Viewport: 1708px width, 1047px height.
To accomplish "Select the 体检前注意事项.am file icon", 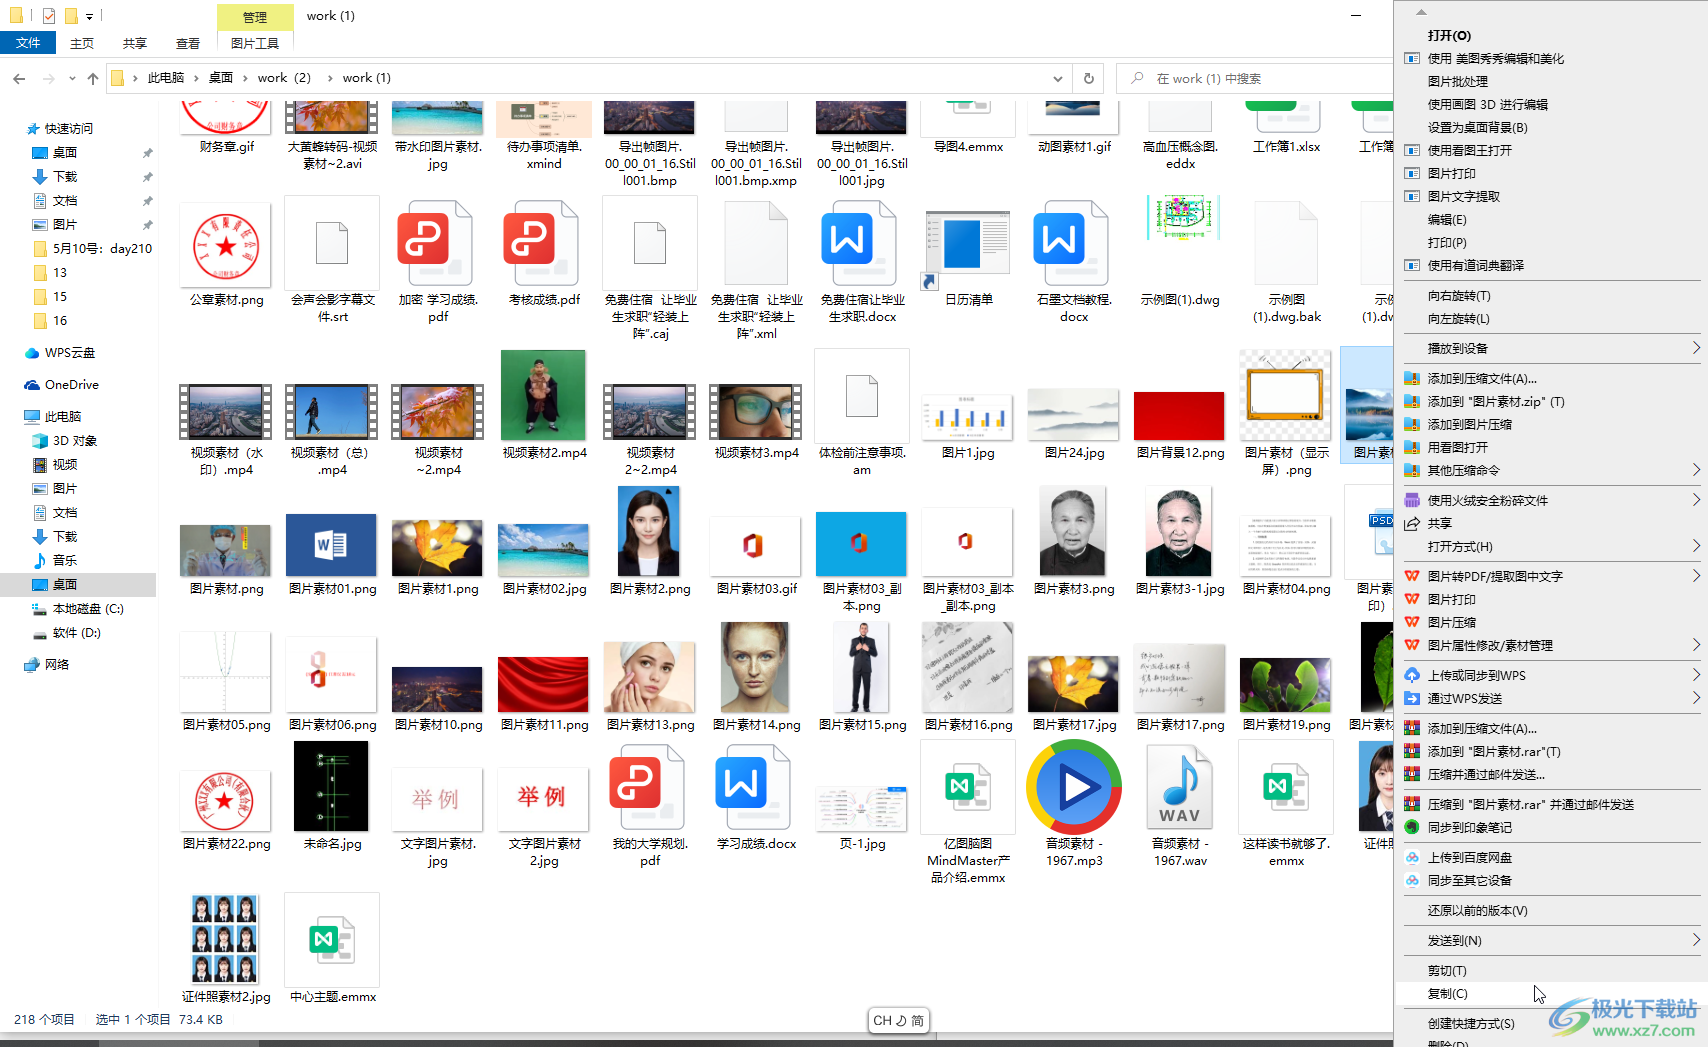I will click(861, 396).
